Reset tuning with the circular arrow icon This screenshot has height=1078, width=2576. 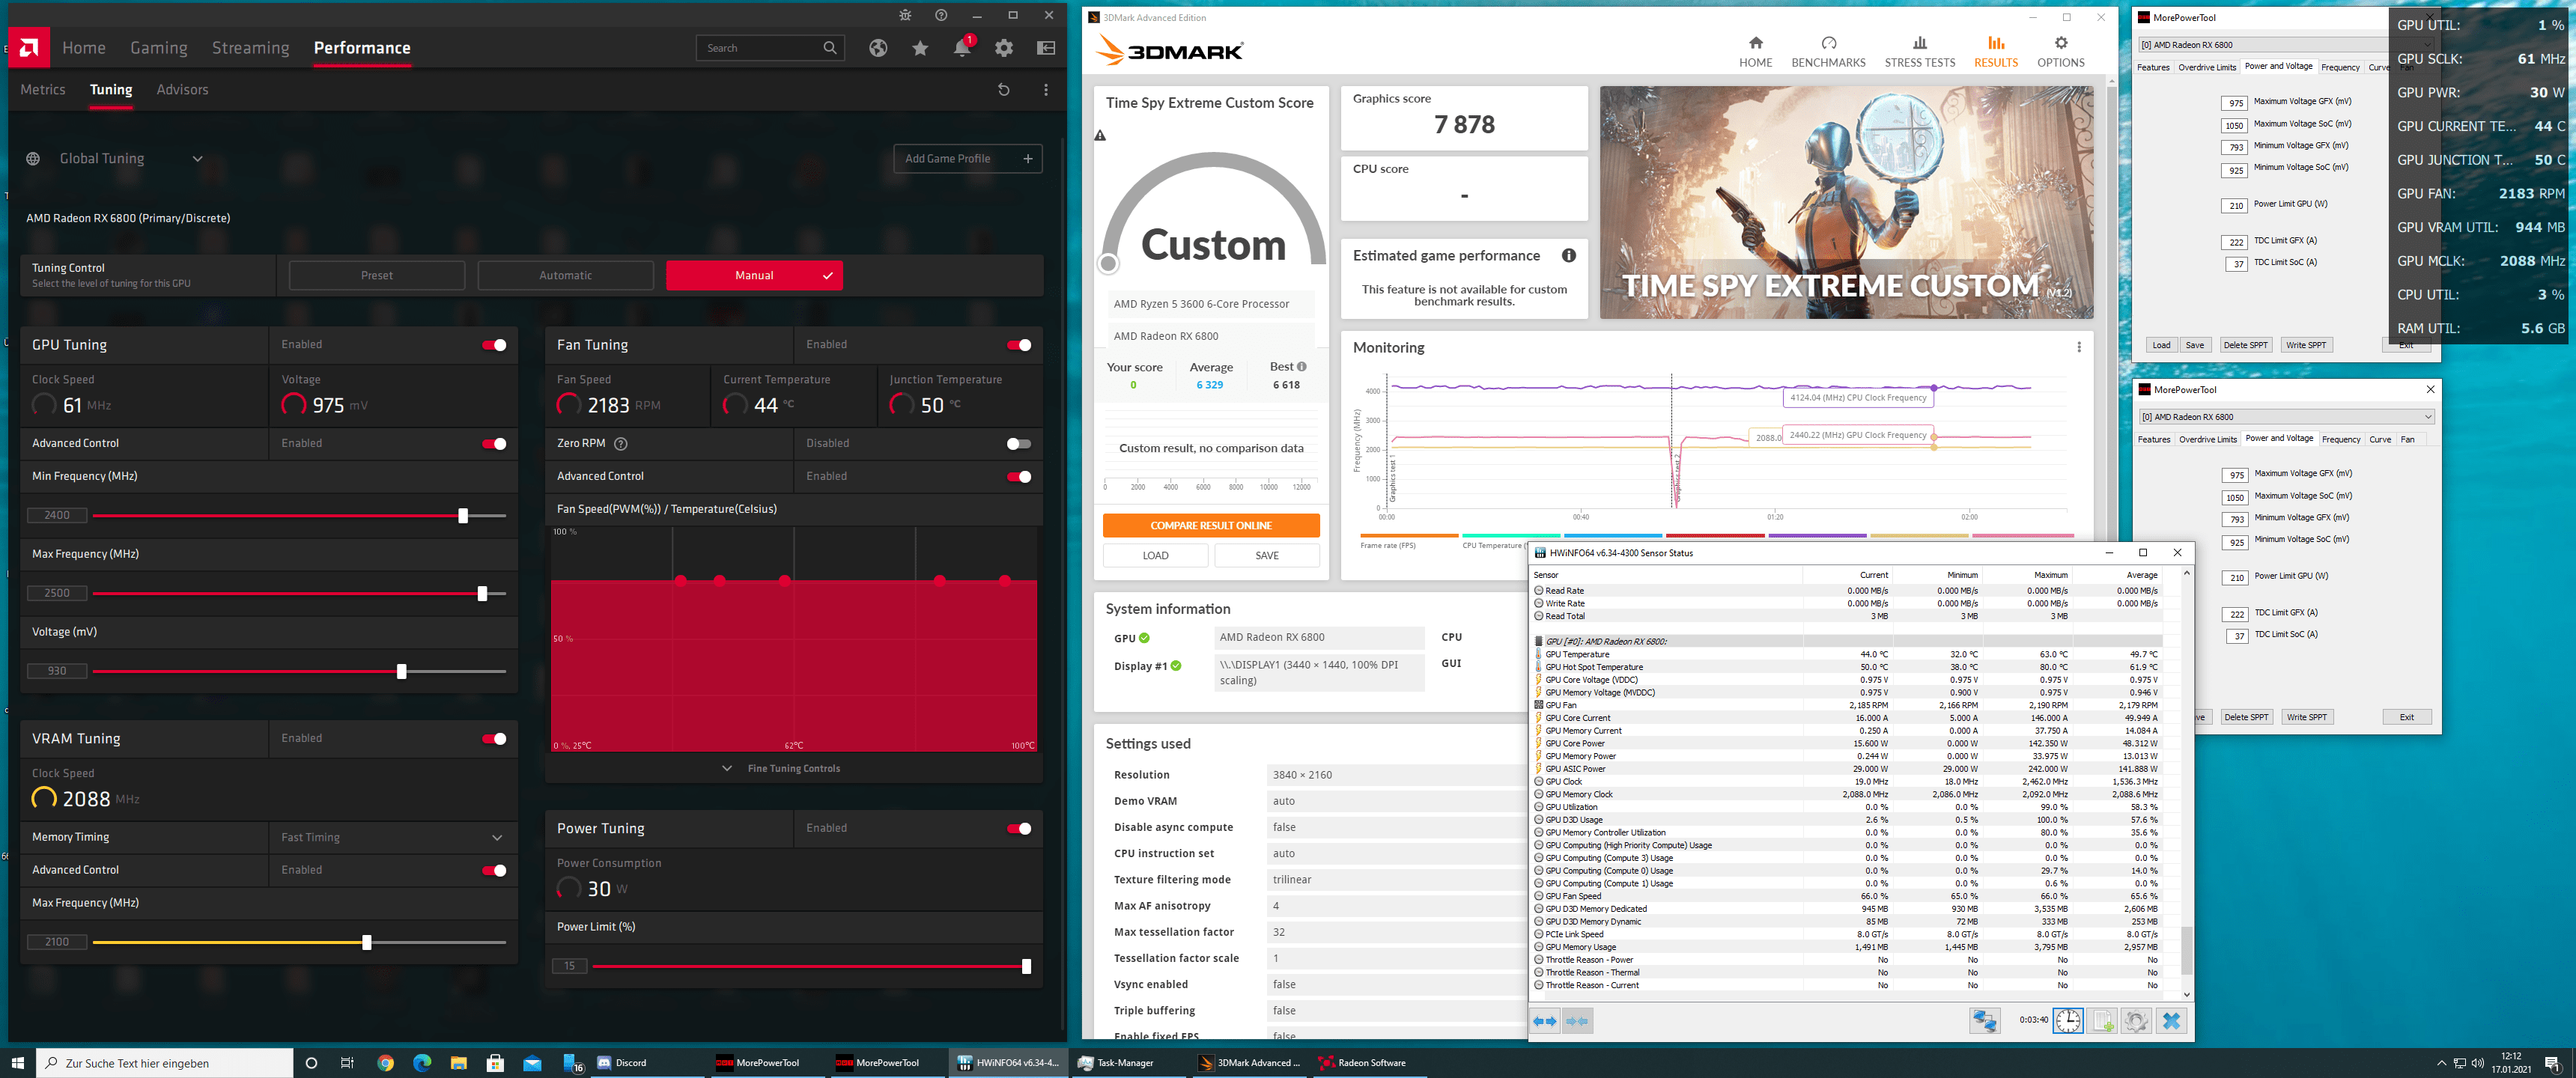(1004, 90)
